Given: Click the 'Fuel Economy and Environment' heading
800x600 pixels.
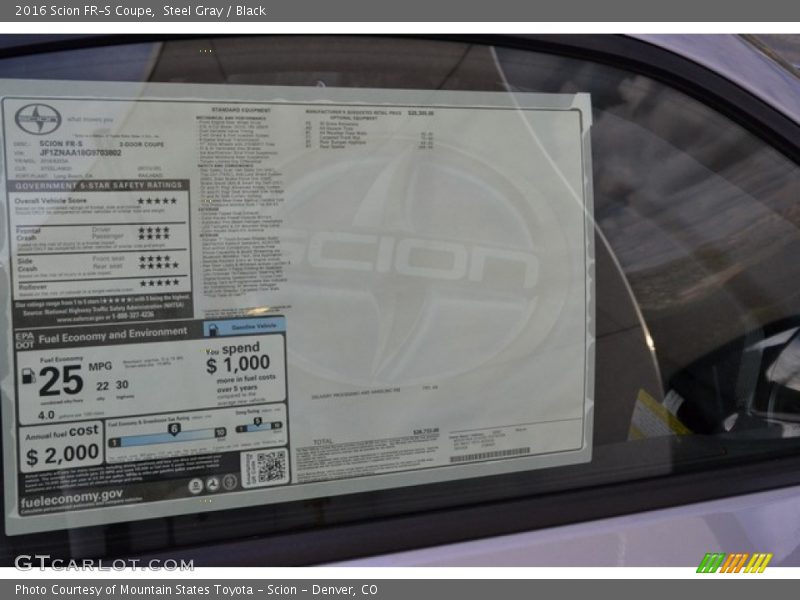Looking at the screenshot, I should pos(113,336).
